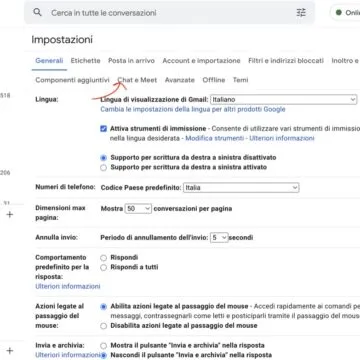Click the Online status indicator
Viewport: 360px width, 360px height.
(345, 13)
